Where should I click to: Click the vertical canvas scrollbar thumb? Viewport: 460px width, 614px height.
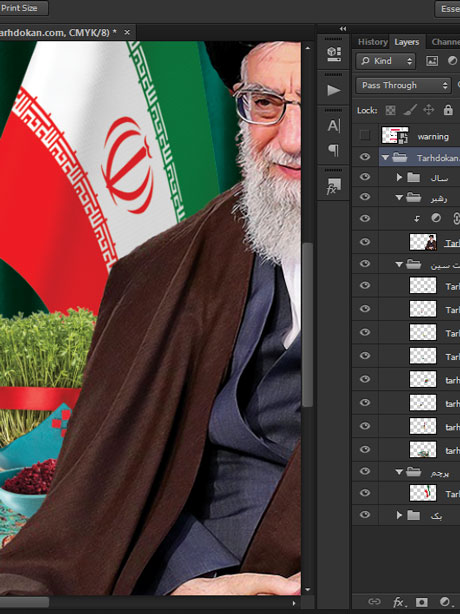[308, 324]
